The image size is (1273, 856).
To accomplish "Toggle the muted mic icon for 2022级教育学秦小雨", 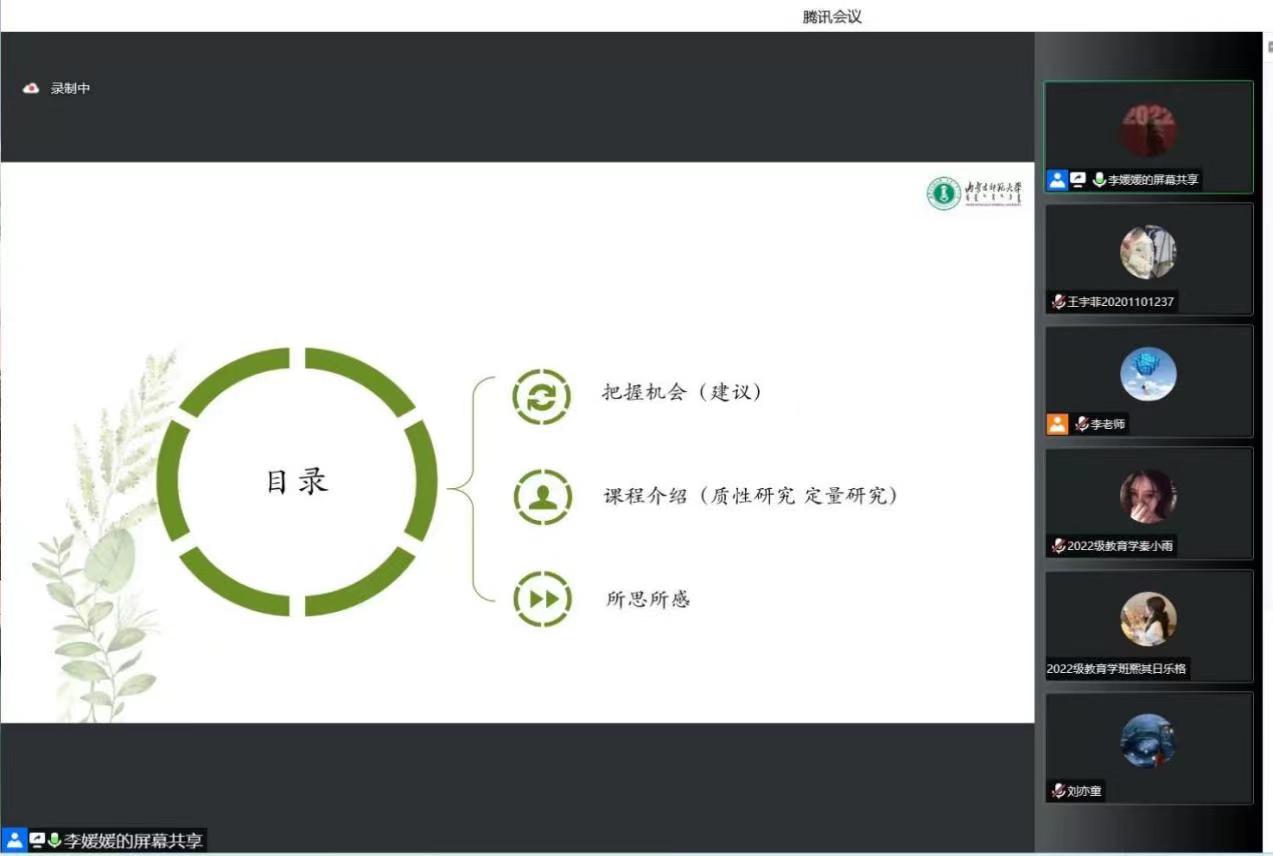I will click(1058, 546).
